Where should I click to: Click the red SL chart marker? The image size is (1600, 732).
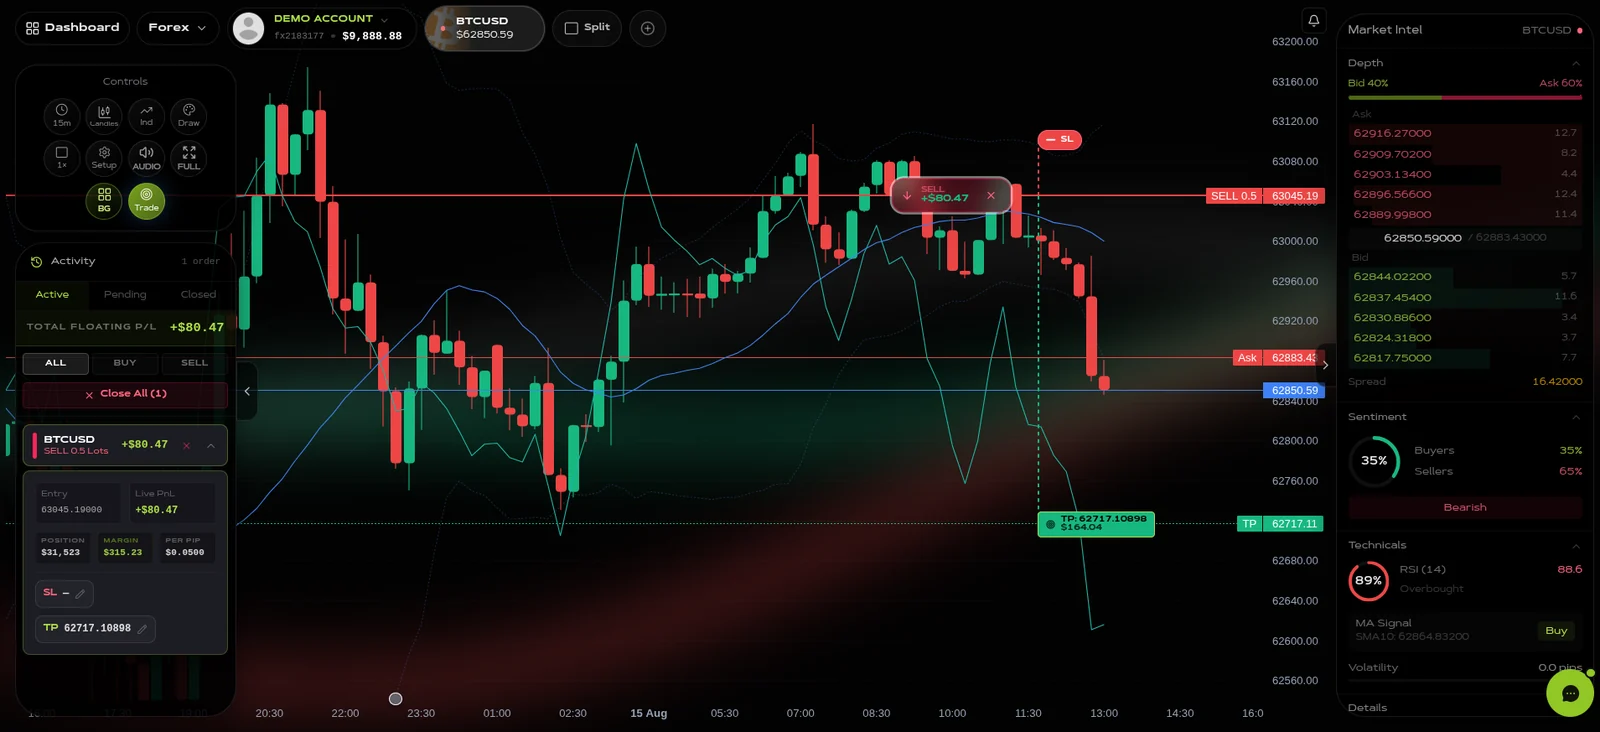coord(1059,139)
